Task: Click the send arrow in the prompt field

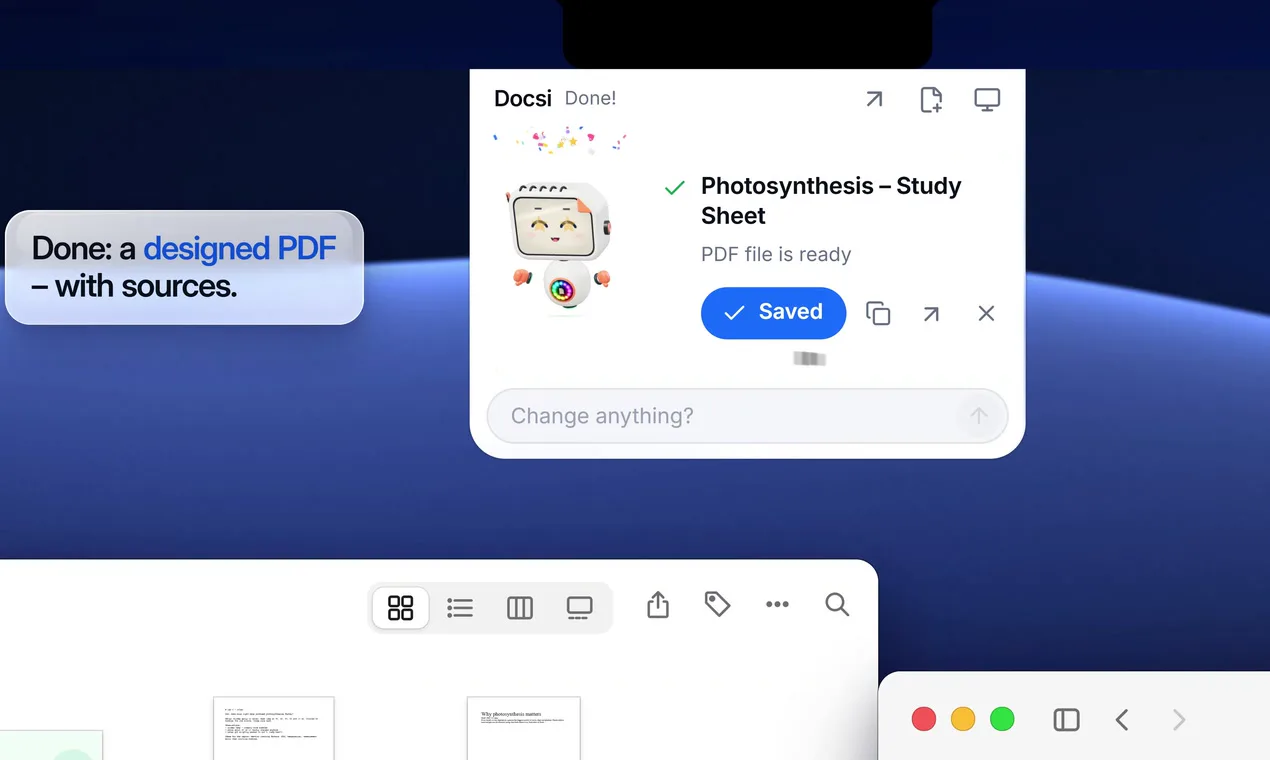Action: [x=978, y=416]
